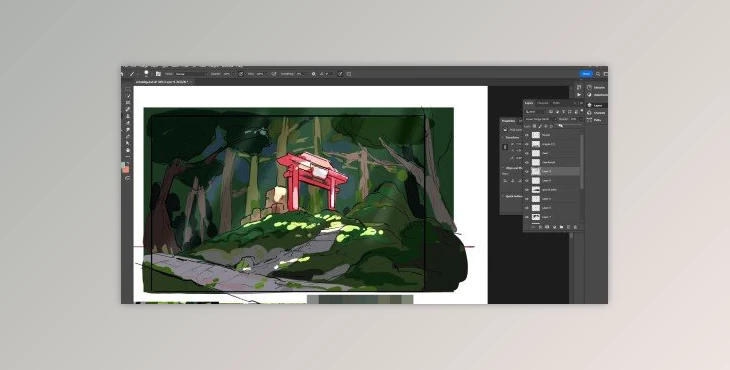Toggle layer filtering on/off switch
The width and height of the screenshot is (730, 370).
pos(582,111)
